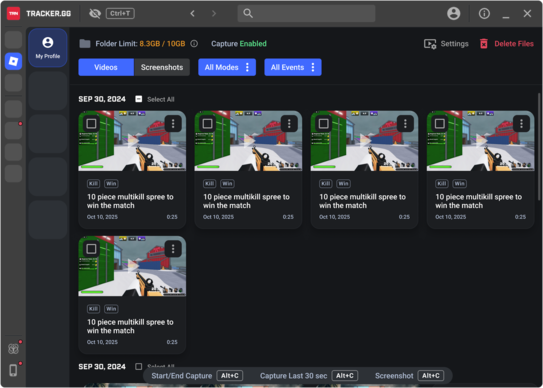
Task: Toggle the hide overlay eye-slash icon
Action: tap(95, 14)
